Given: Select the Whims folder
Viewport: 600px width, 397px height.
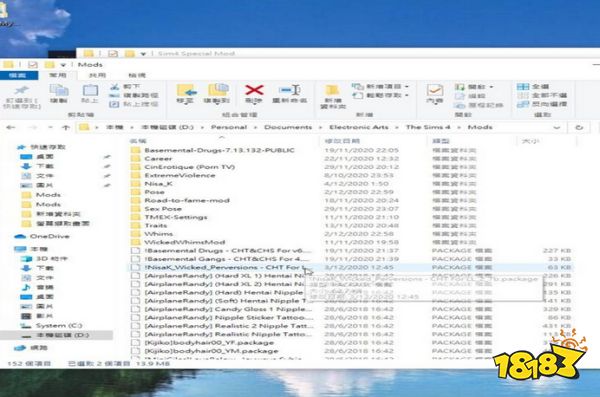Looking at the screenshot, I should (152, 234).
